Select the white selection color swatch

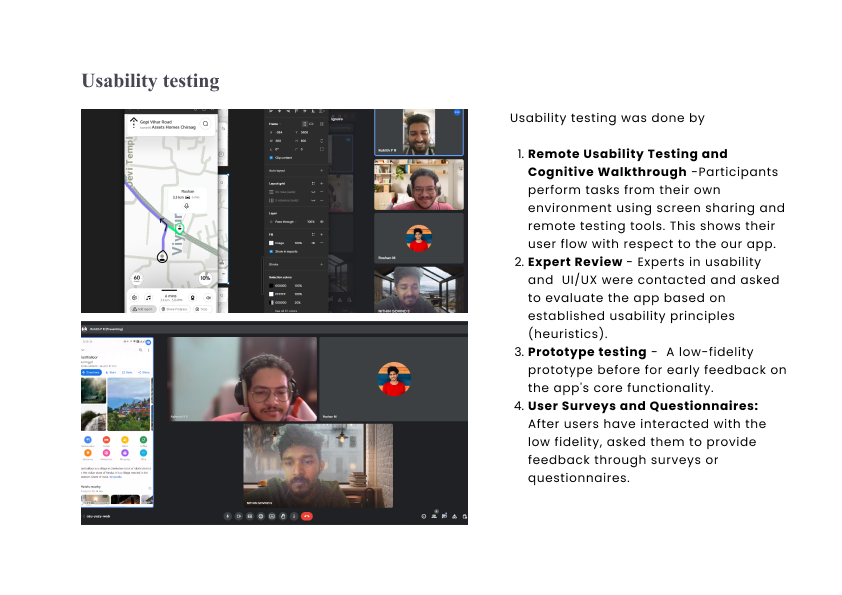(x=271, y=294)
